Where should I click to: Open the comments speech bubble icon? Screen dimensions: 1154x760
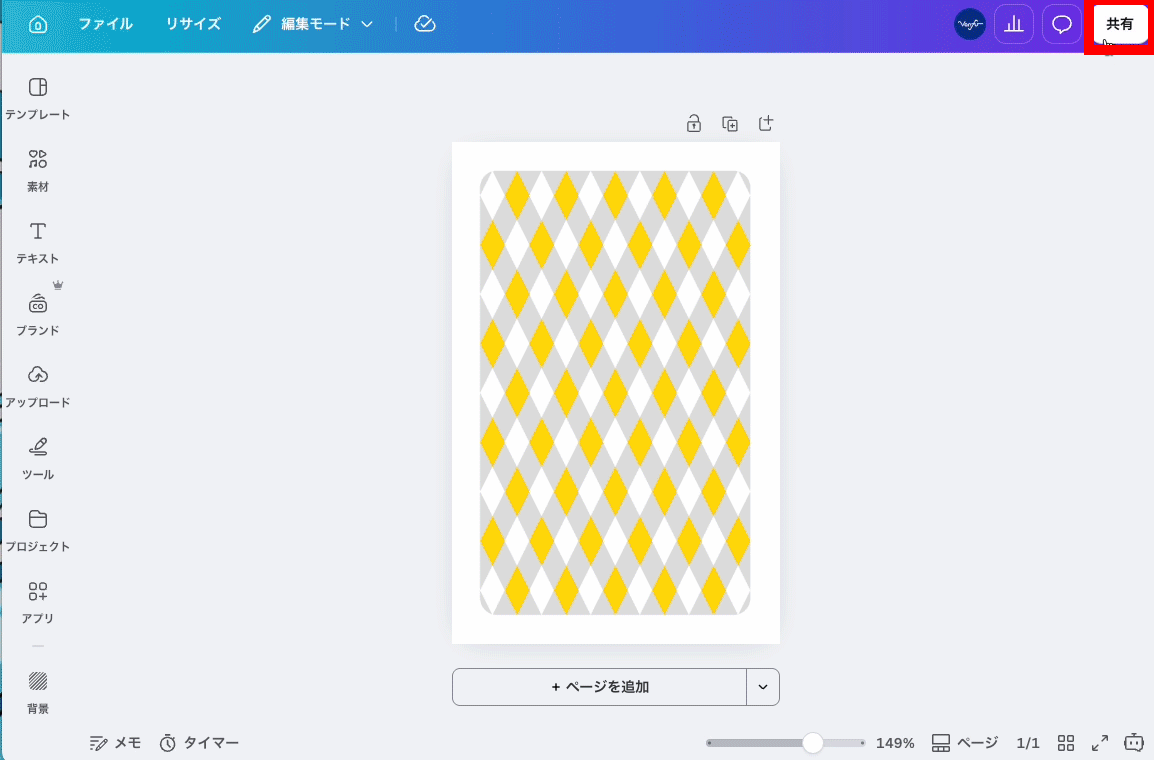click(1061, 24)
